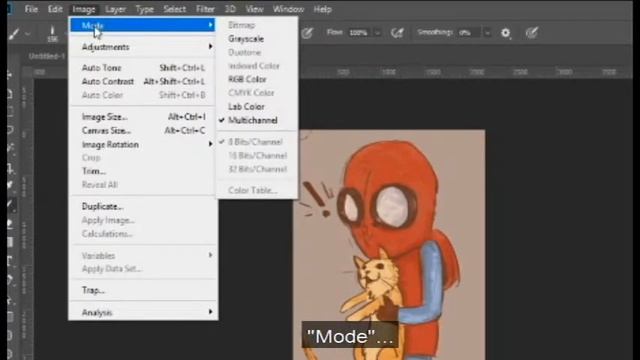Close the open Image menu
Screen dimensions: 640x360
tap(84, 9)
